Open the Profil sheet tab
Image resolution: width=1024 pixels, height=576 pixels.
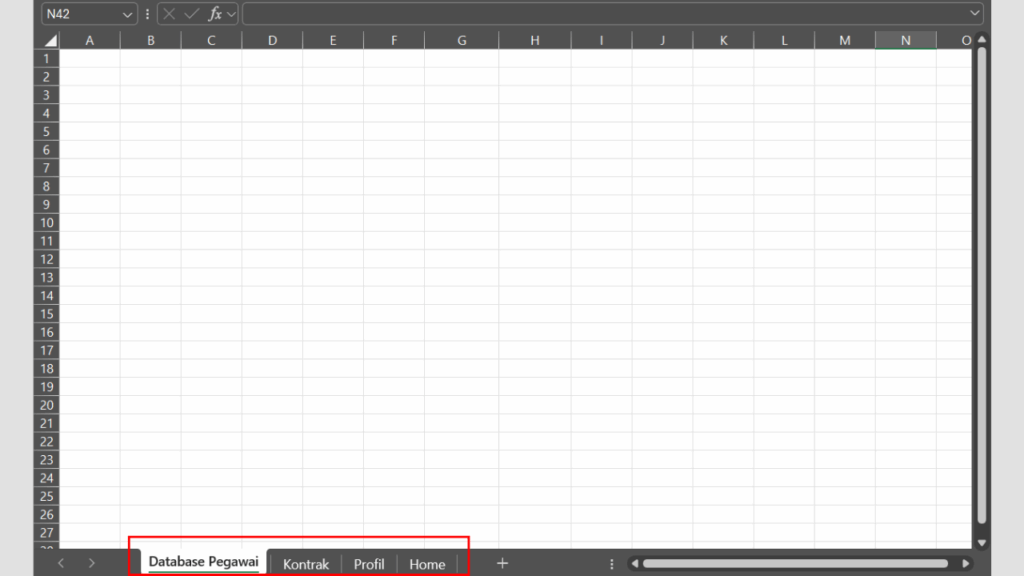click(x=369, y=563)
